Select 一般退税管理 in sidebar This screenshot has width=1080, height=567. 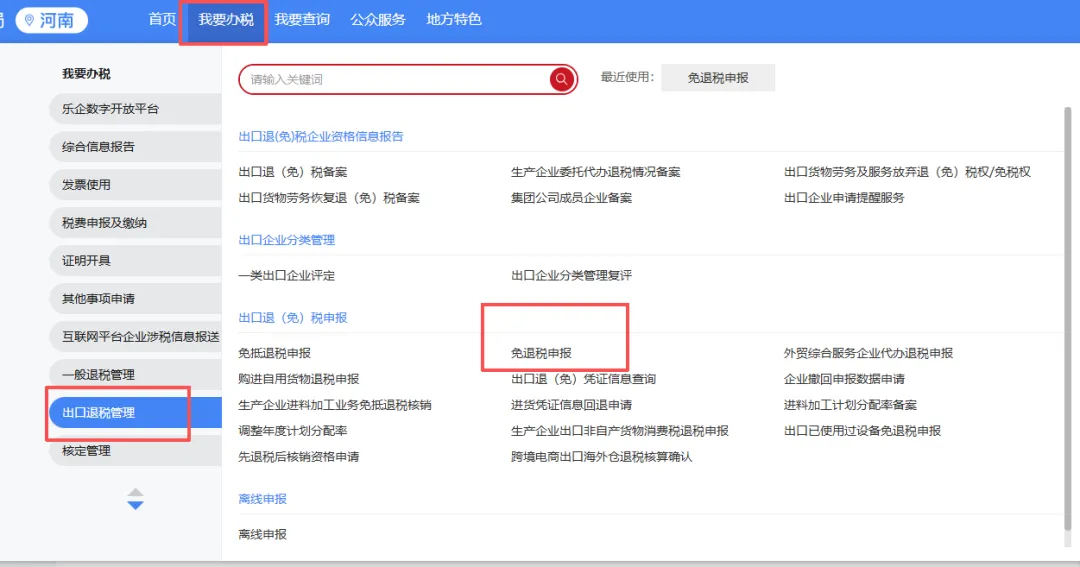pos(136,375)
